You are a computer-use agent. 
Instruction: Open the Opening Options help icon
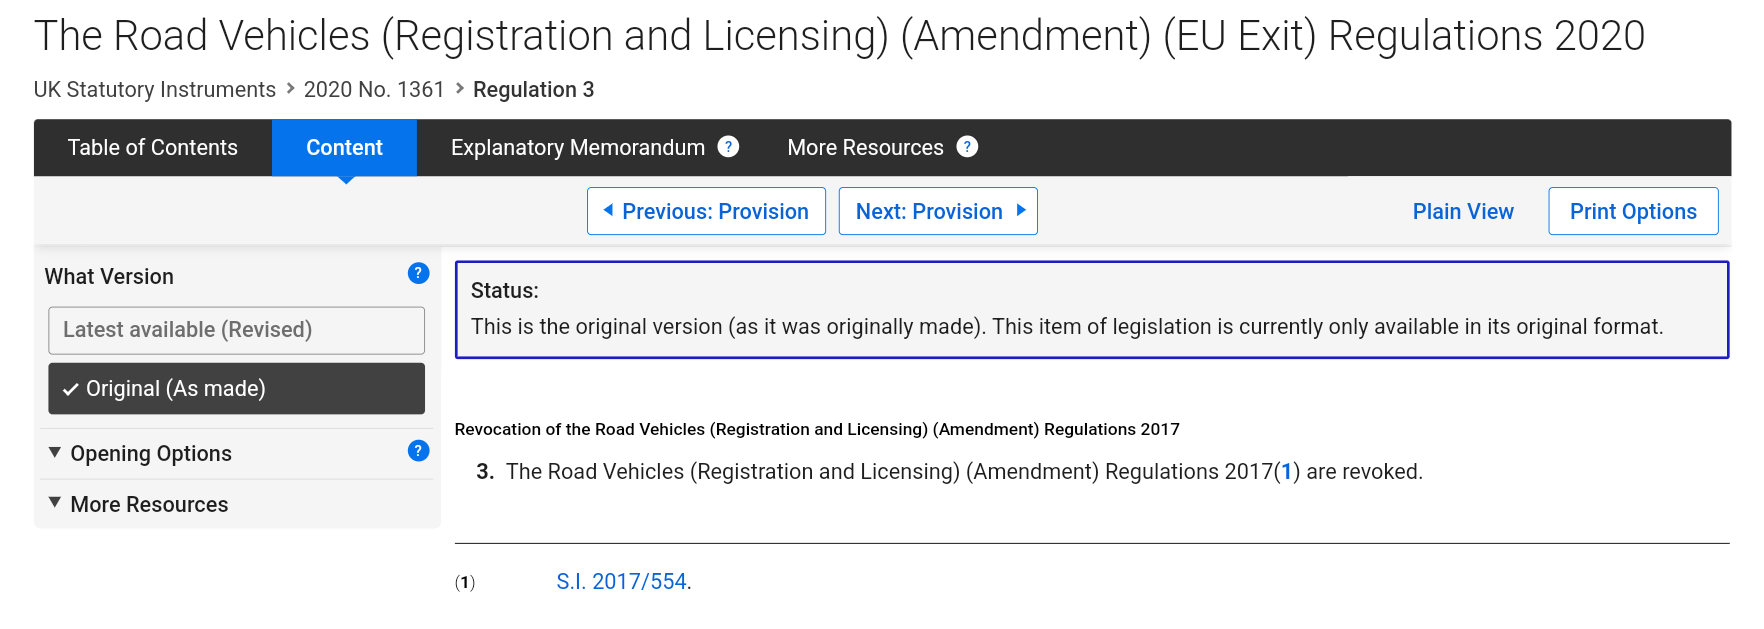click(419, 451)
